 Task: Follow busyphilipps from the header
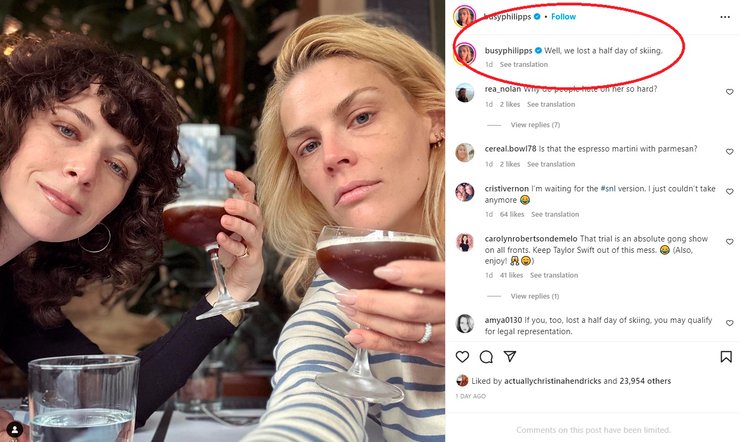(x=563, y=17)
